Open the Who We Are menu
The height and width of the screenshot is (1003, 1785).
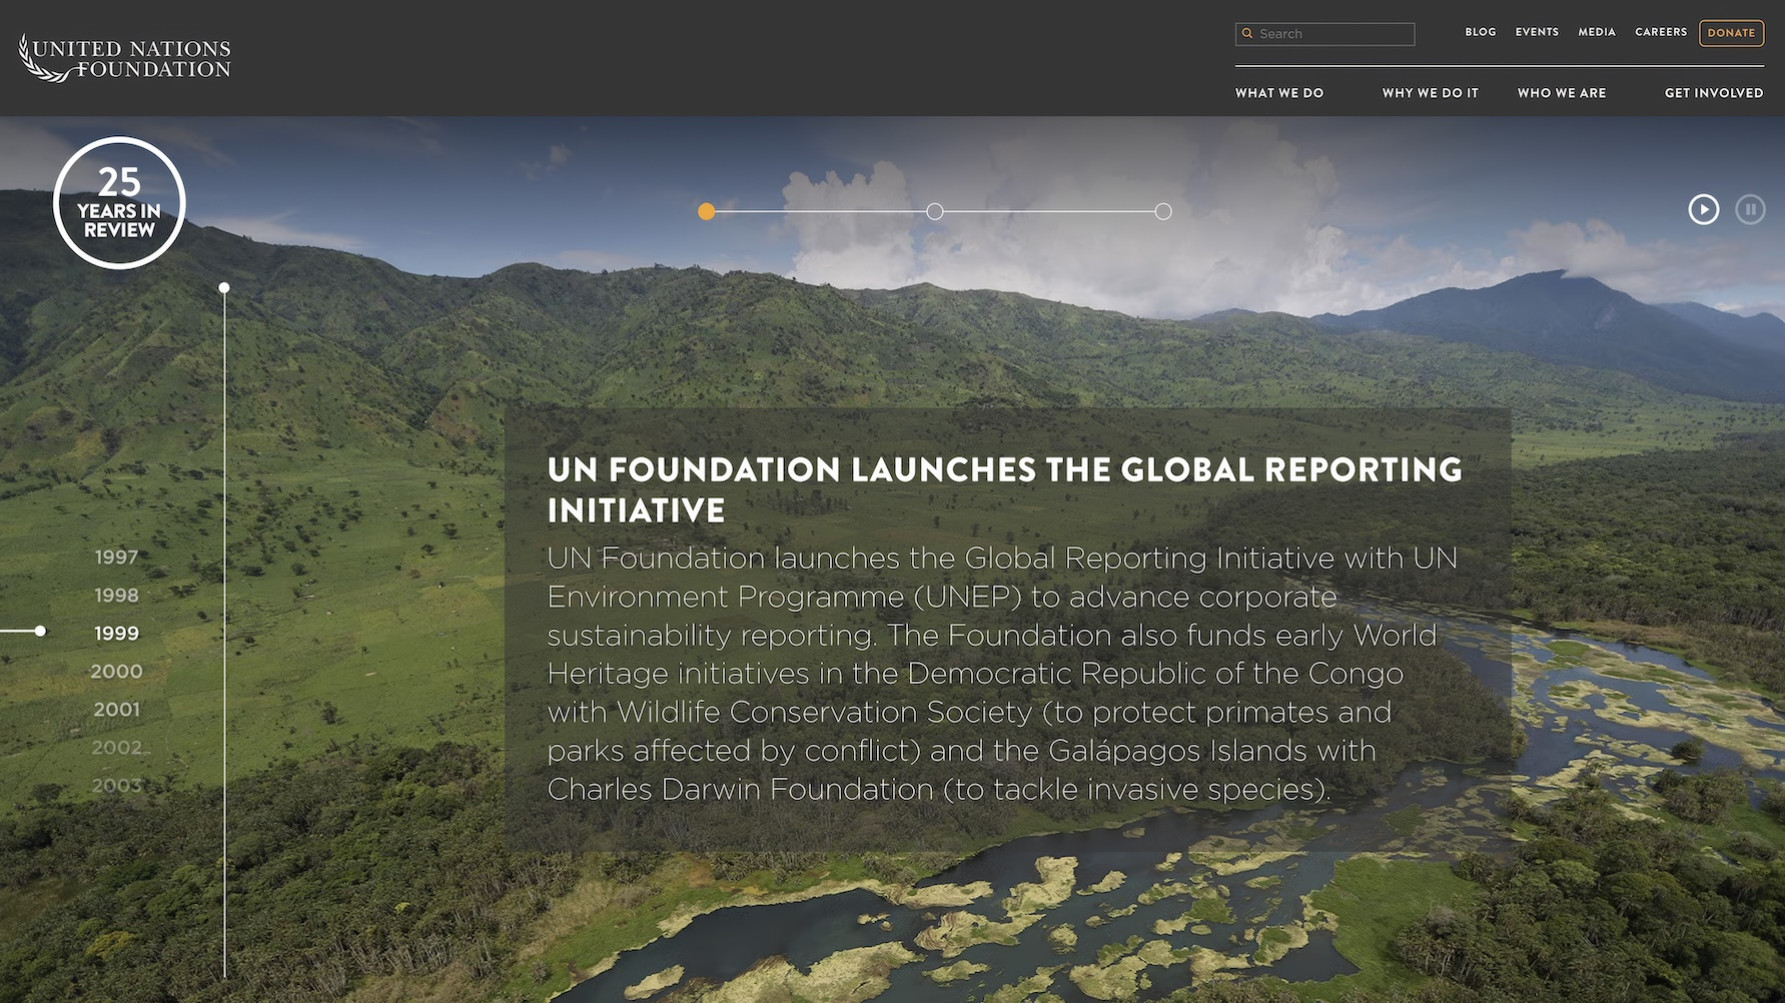[x=1561, y=93]
